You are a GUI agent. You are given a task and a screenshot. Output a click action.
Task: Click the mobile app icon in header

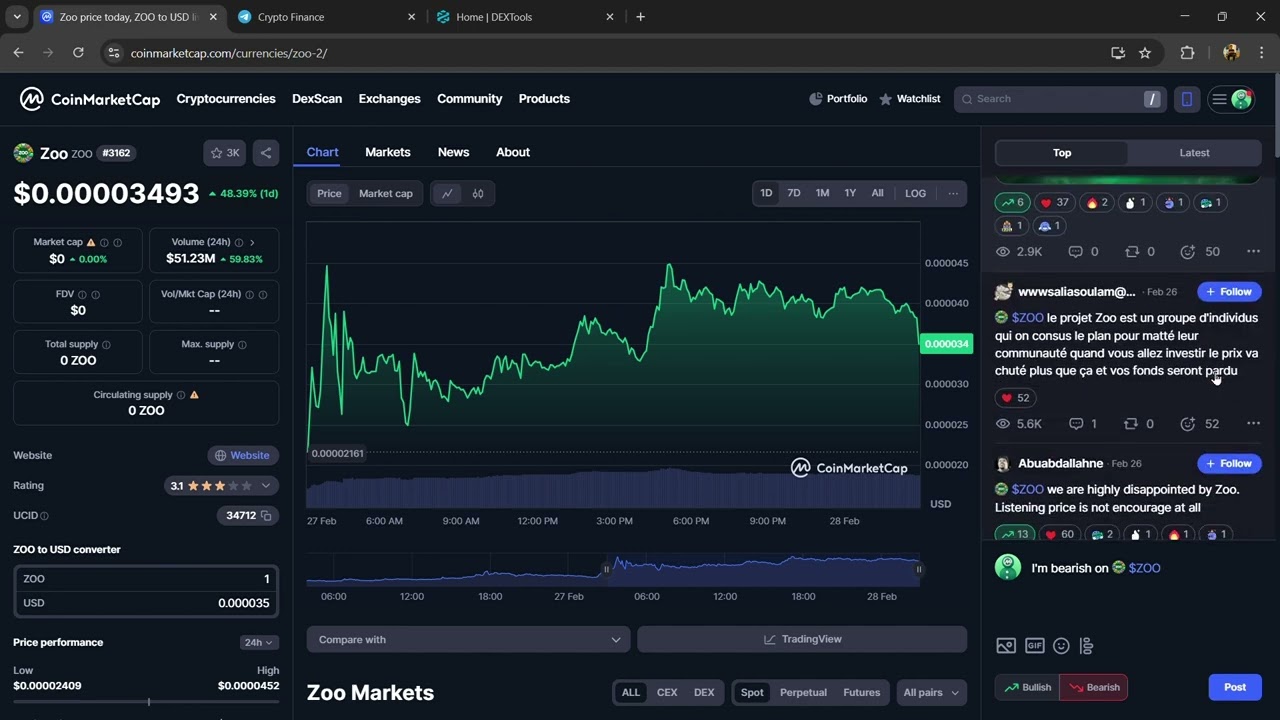[1187, 99]
